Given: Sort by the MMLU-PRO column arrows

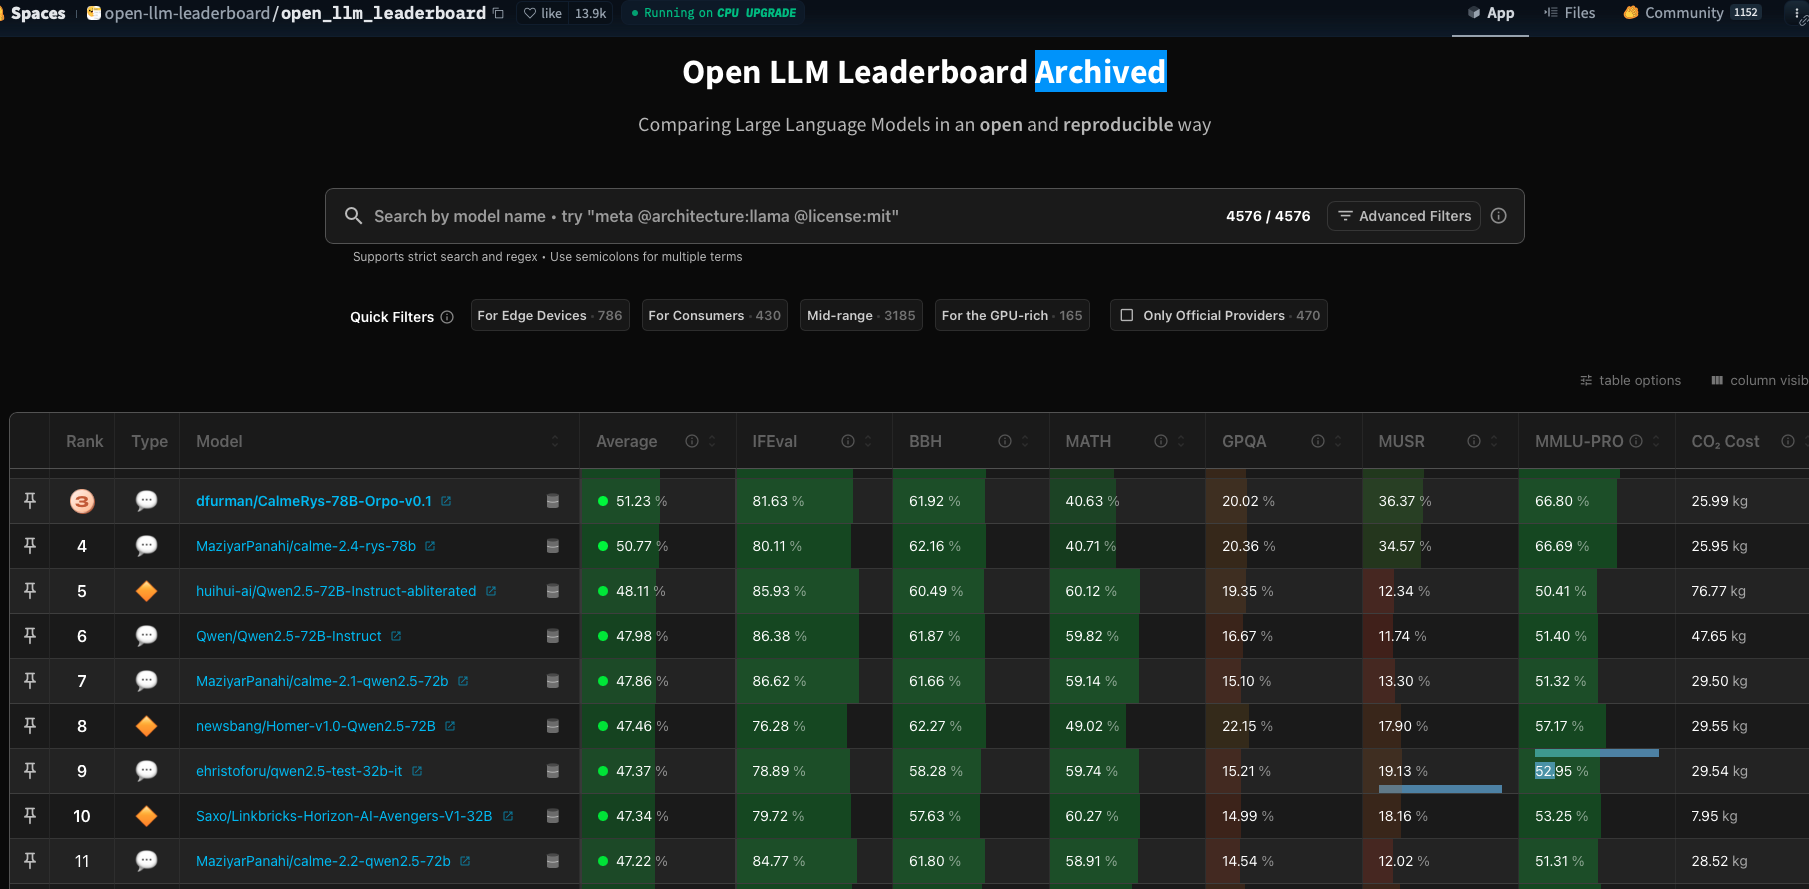Looking at the screenshot, I should pyautogui.click(x=1656, y=441).
